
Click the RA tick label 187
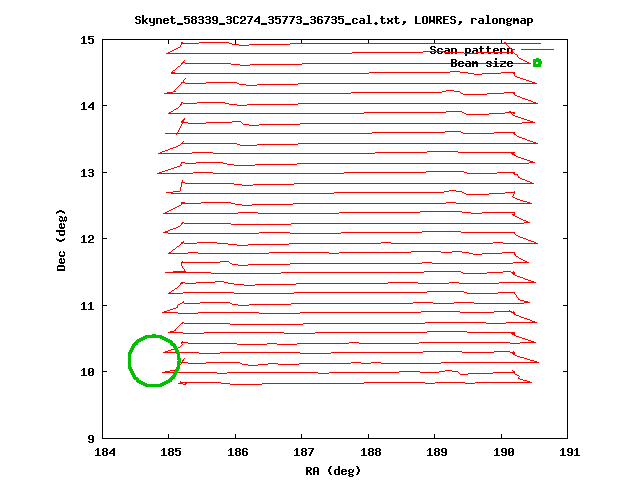(x=304, y=452)
